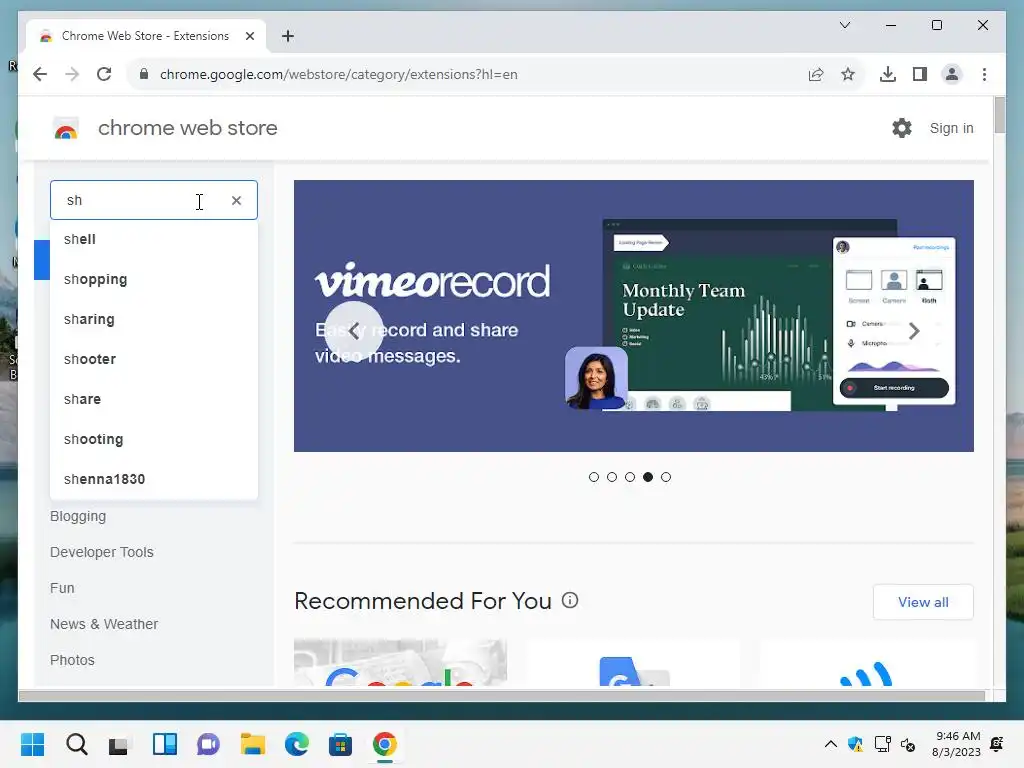Open web store settings gear

coord(902,128)
